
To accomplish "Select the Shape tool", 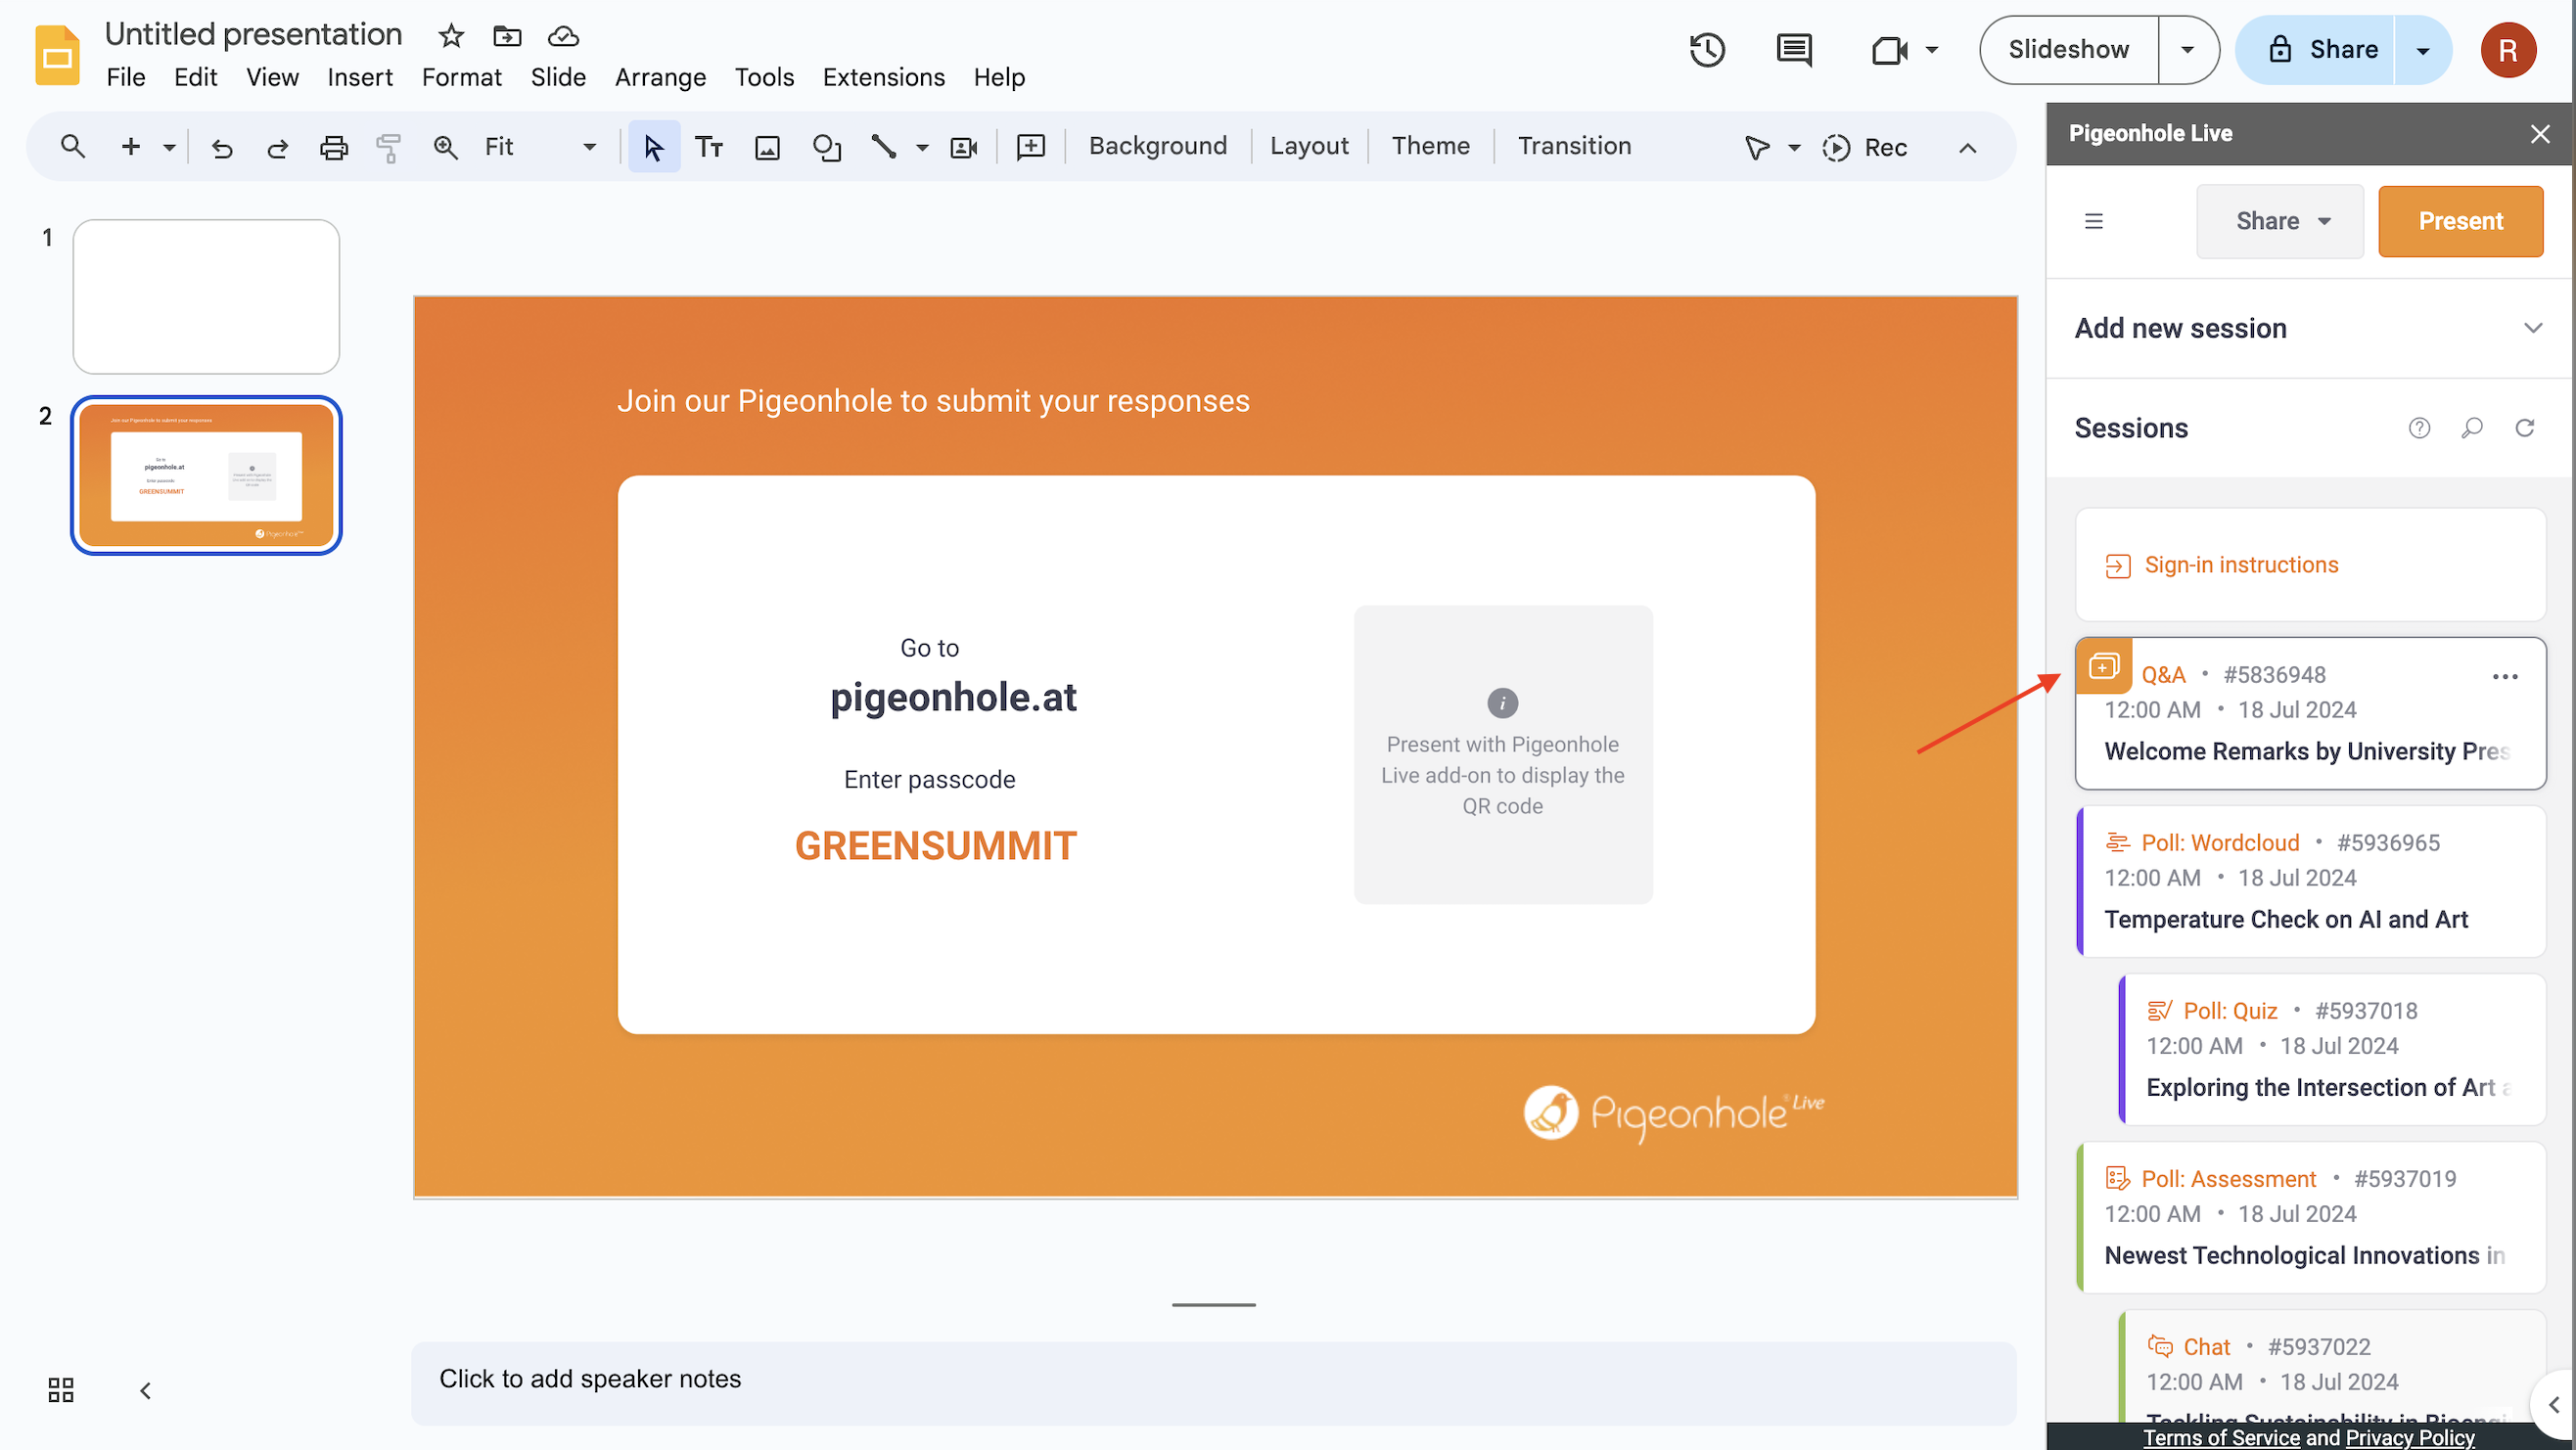I will pyautogui.click(x=826, y=148).
